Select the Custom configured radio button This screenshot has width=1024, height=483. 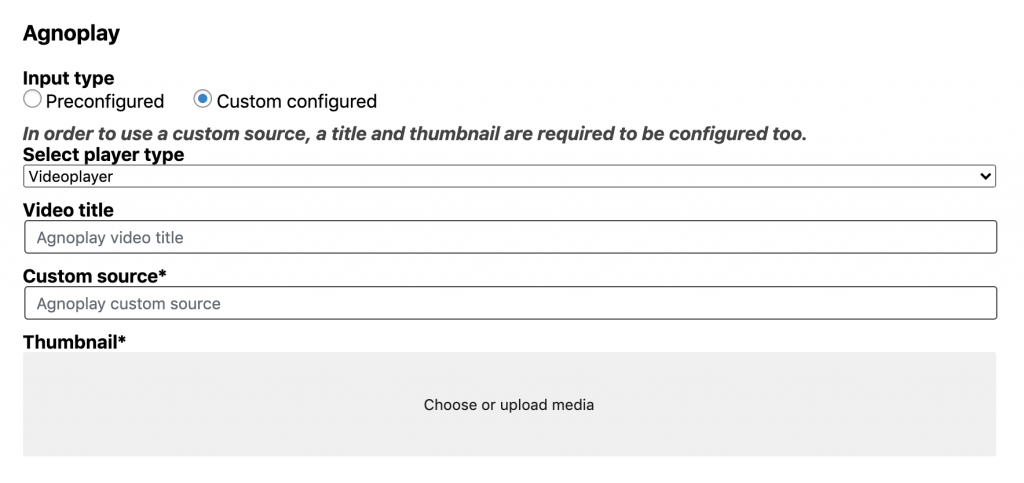(202, 99)
